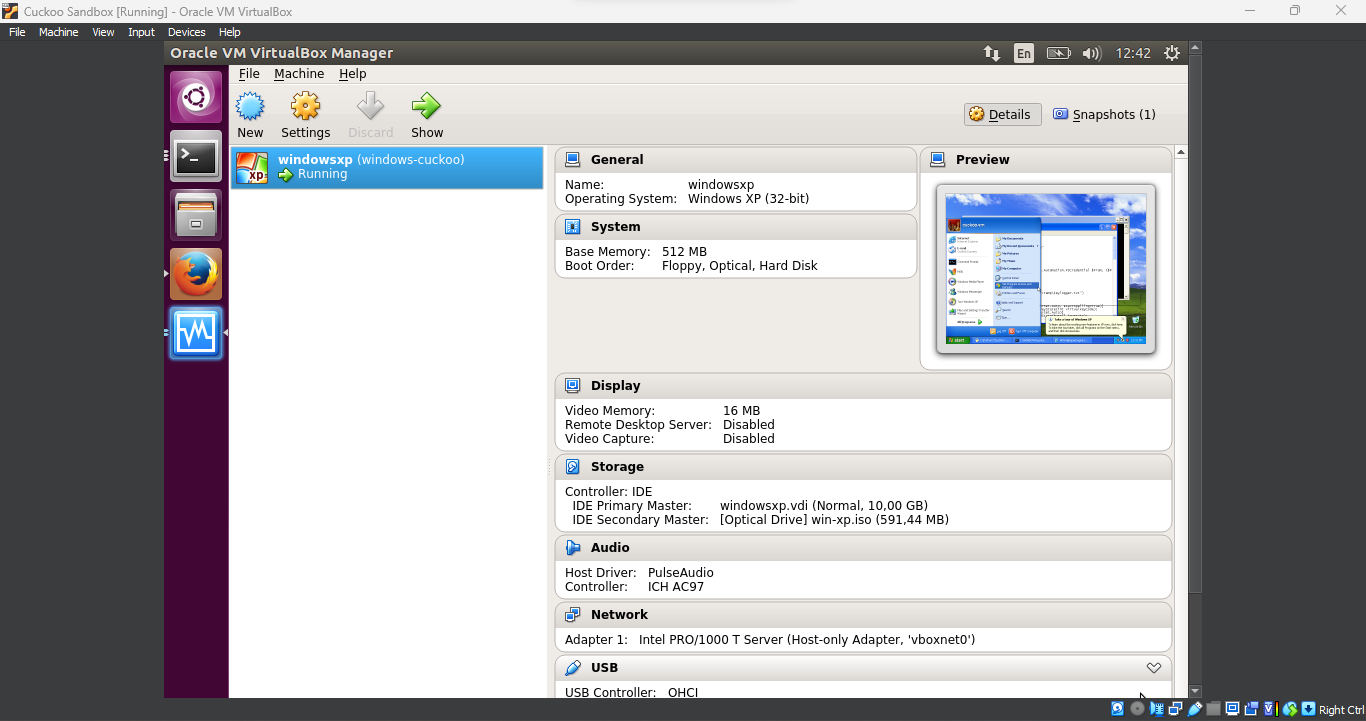Click the shared folders status bar icon
Viewport: 1366px width, 721px height.
pyautogui.click(x=1214, y=709)
